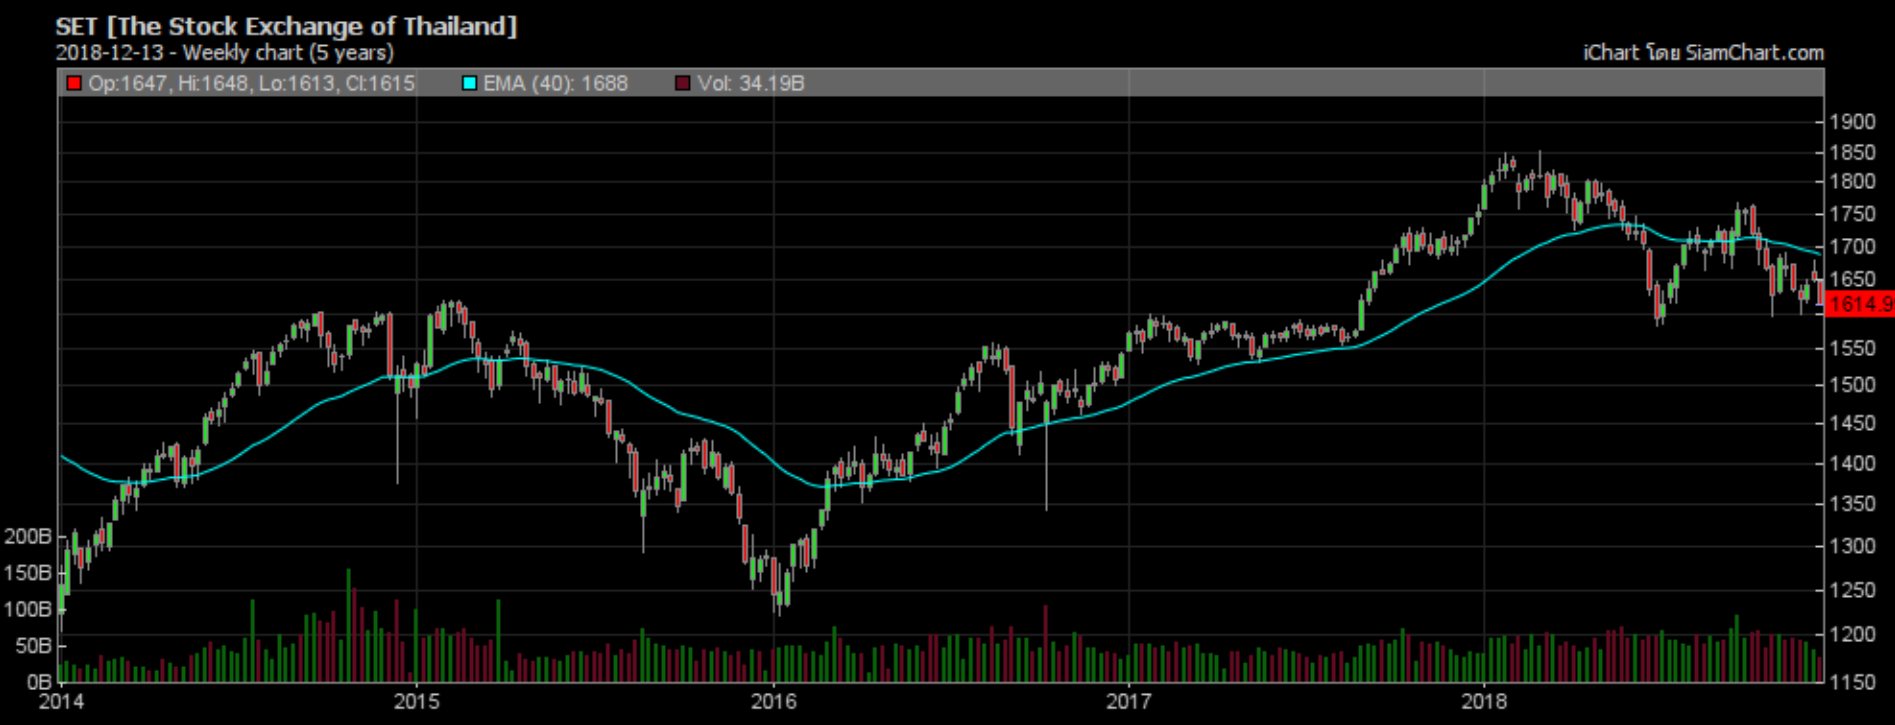Click the red current price tag 1614.9

(1859, 304)
